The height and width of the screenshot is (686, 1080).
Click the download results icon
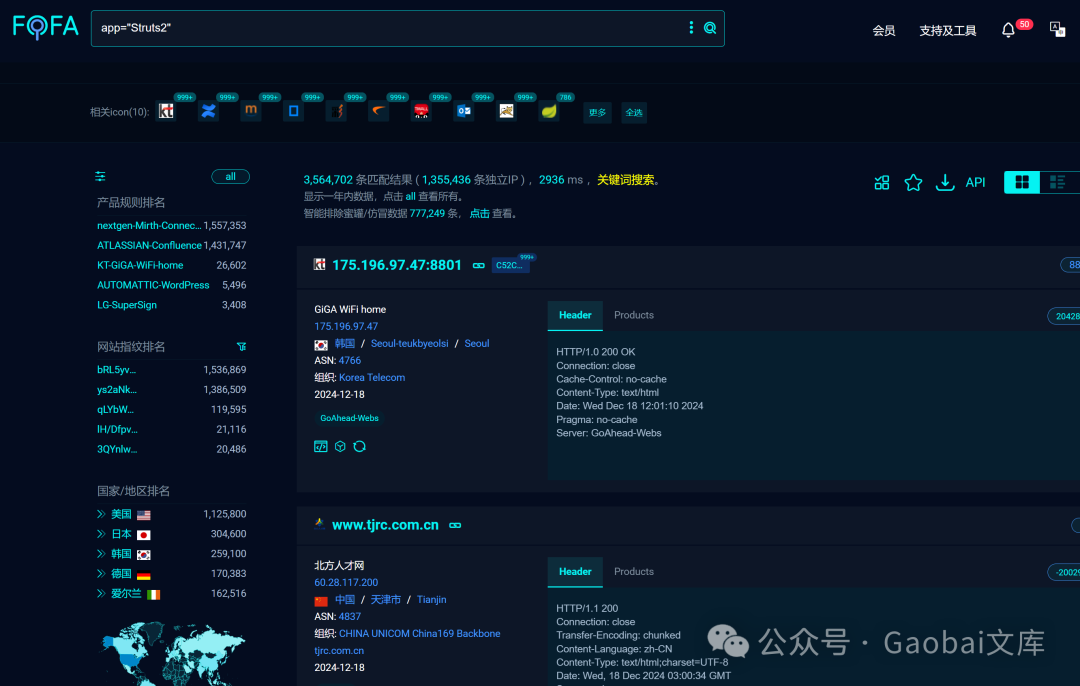945,183
